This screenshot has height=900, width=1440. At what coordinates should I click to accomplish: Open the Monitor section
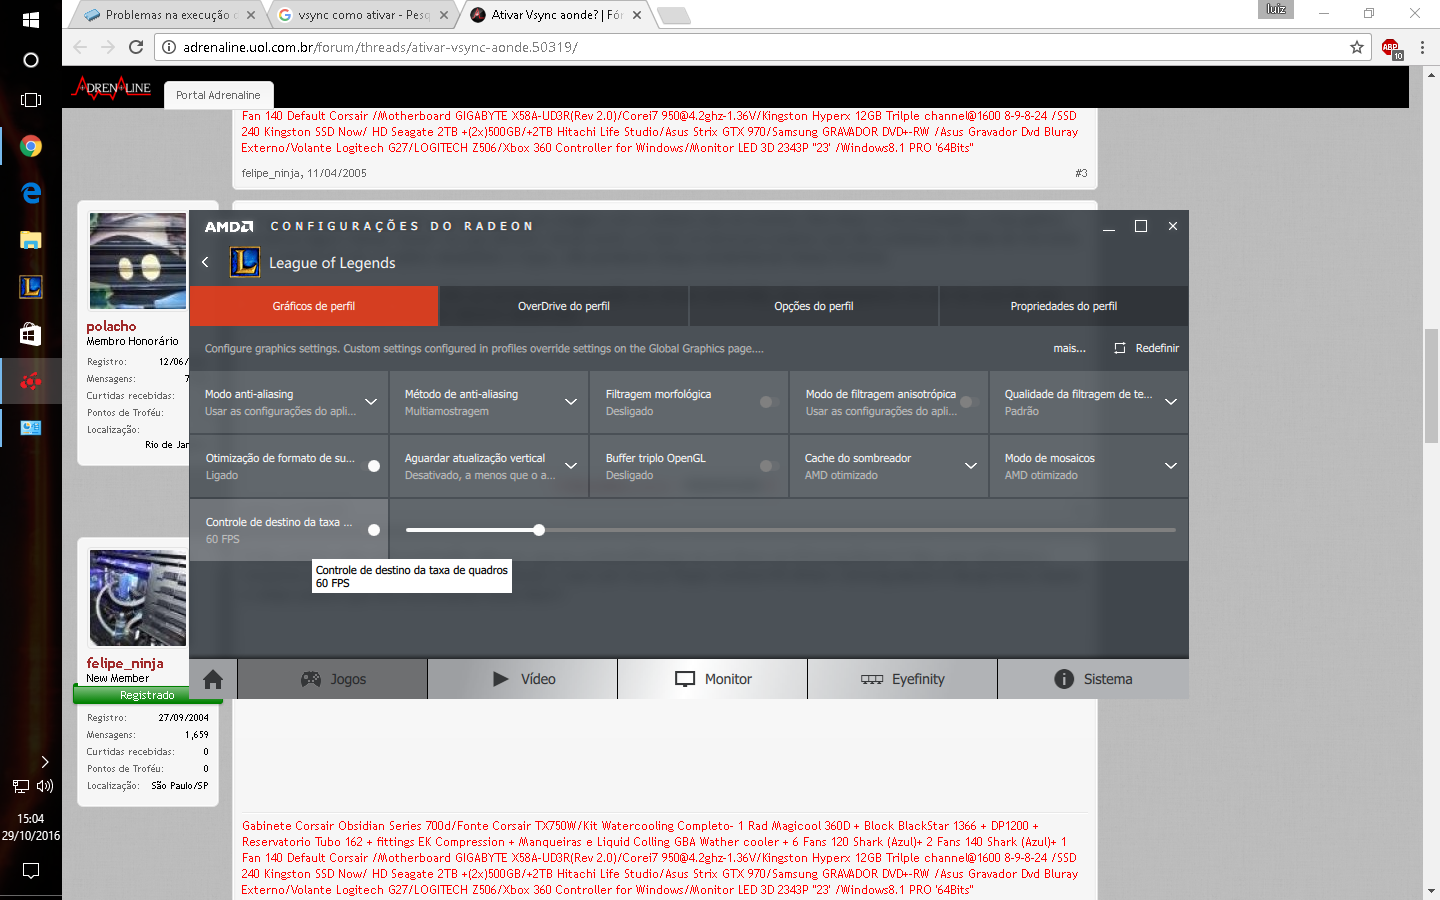pyautogui.click(x=713, y=679)
